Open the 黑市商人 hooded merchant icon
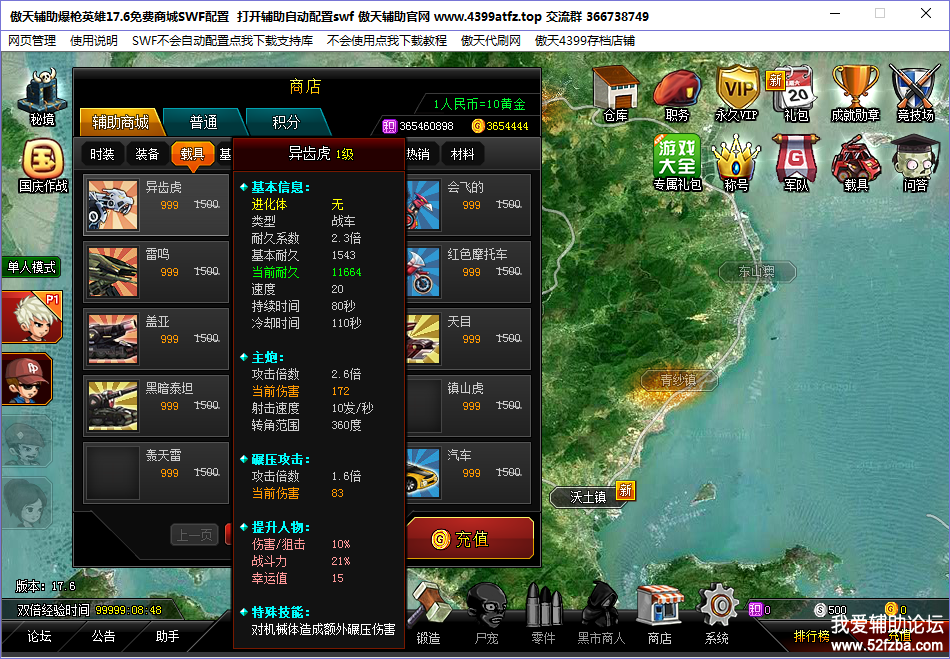The width and height of the screenshot is (950, 659). coord(601,614)
